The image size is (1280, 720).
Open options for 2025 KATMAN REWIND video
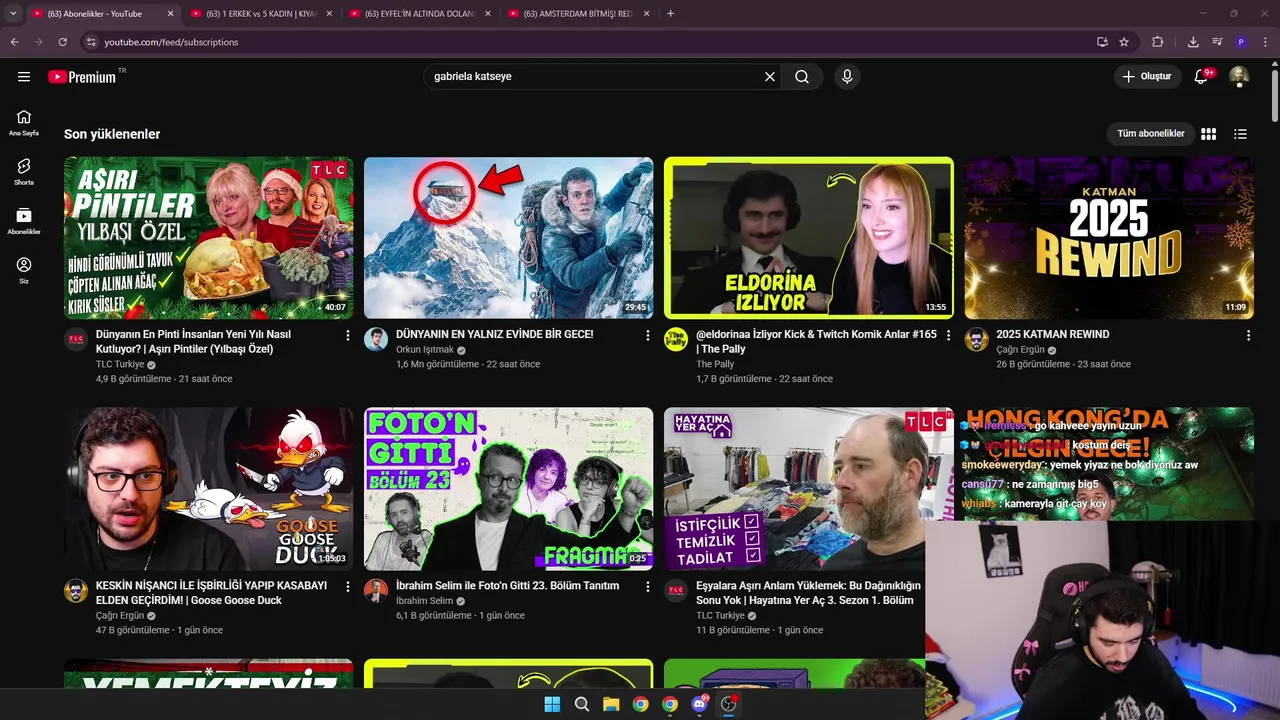(1248, 336)
